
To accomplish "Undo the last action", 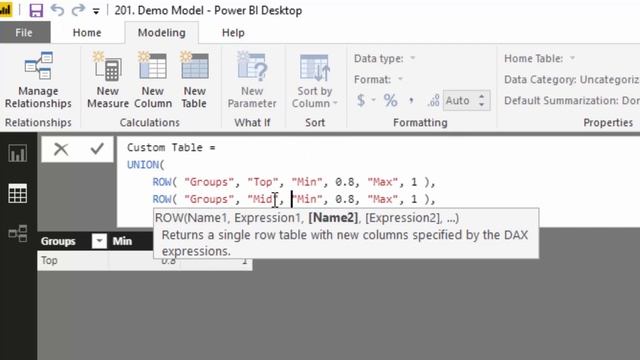I will [x=58, y=10].
